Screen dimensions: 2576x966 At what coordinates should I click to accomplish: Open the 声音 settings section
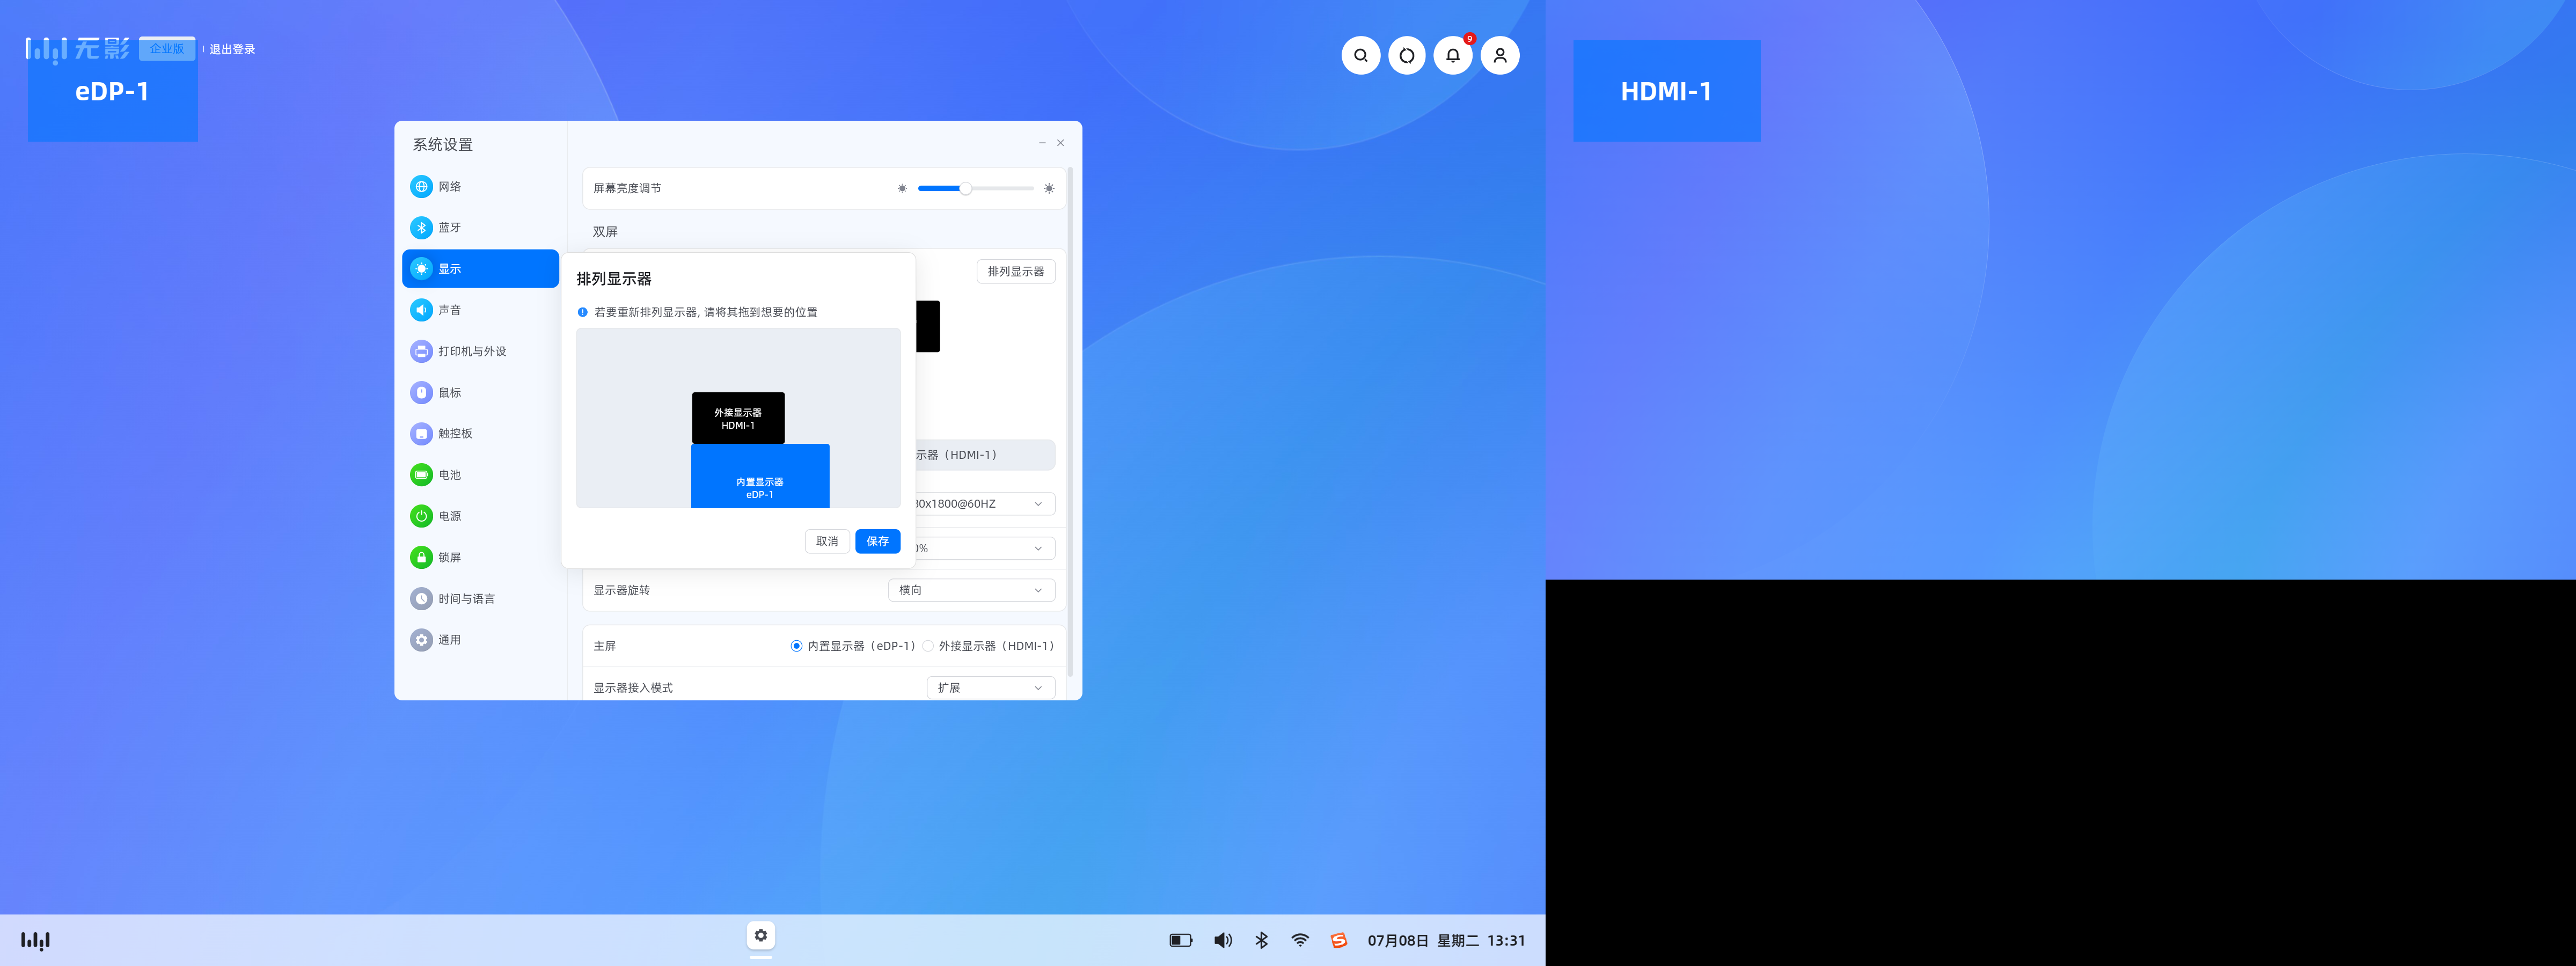coord(480,310)
